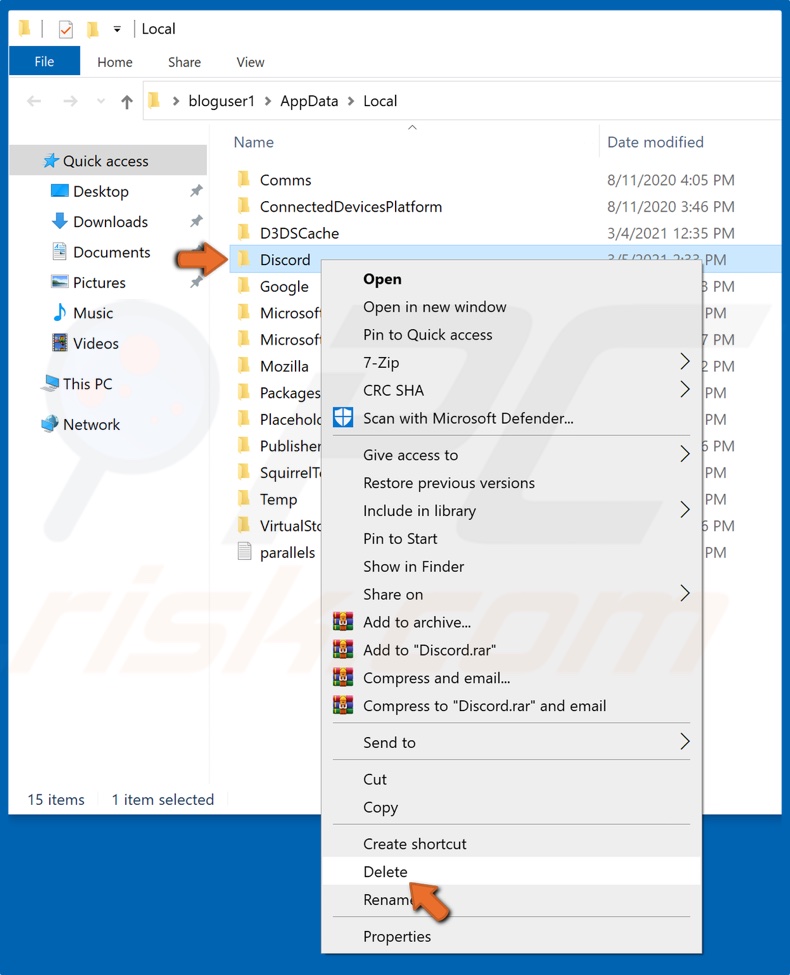Click Scan with Microsoft Defender shield icon

[343, 417]
